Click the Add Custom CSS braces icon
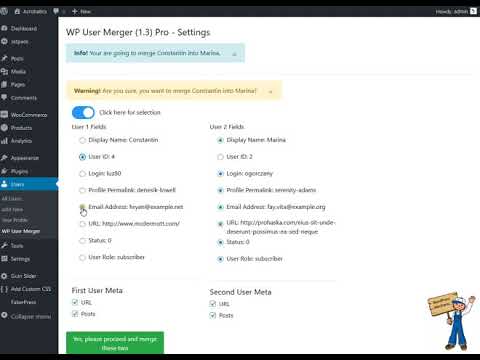This screenshot has height=360, width=480. click(4, 289)
